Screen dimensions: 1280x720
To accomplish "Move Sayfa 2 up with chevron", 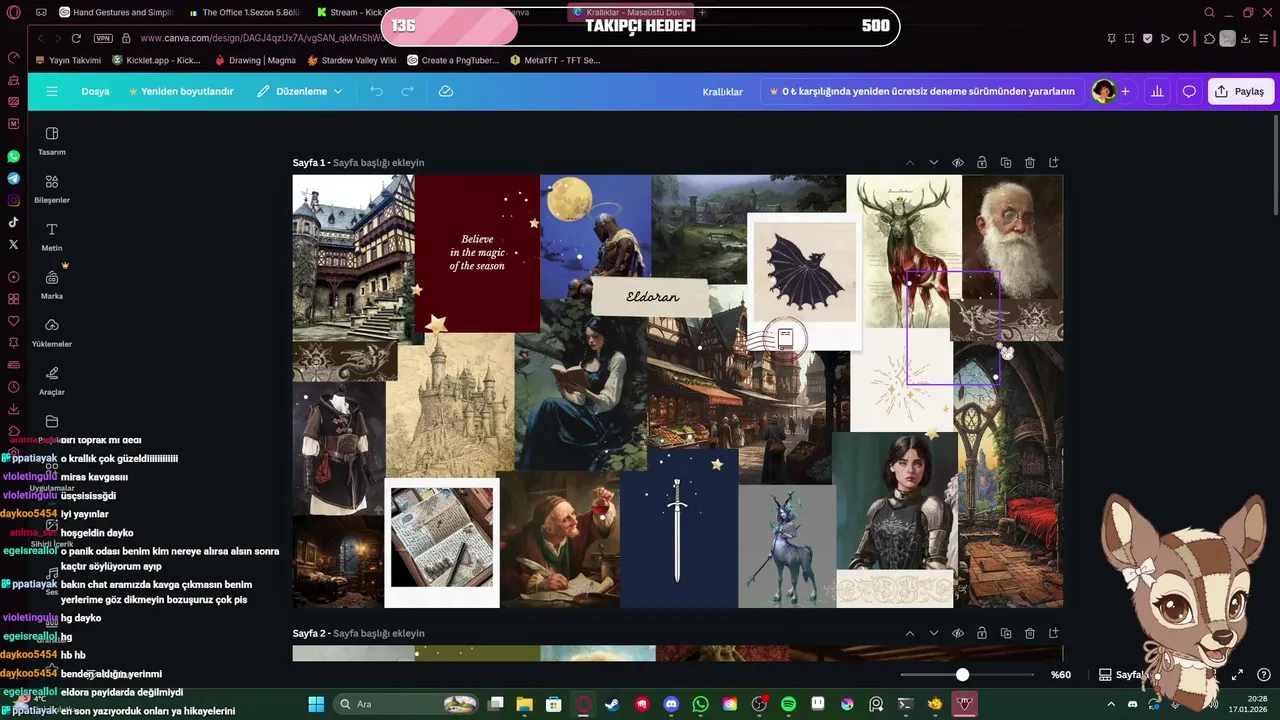I will (x=910, y=633).
